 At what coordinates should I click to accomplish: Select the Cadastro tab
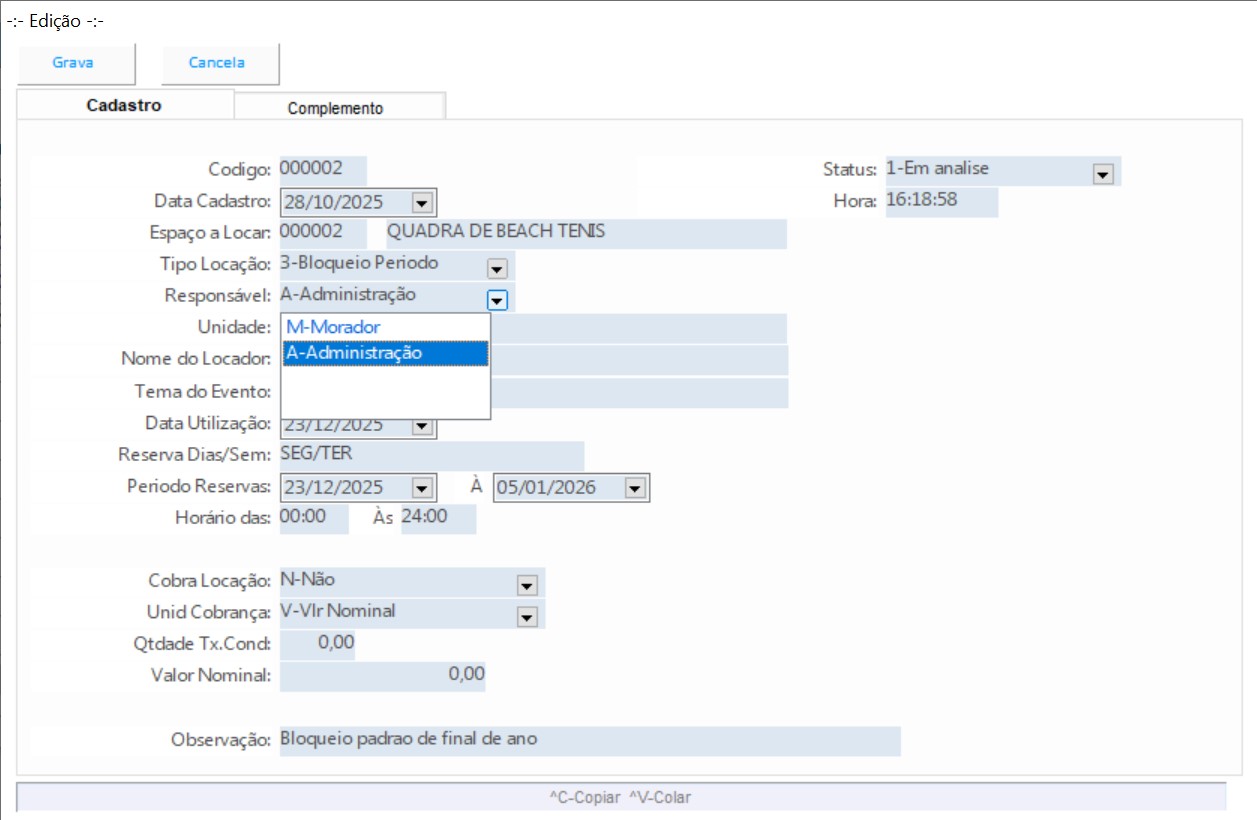(124, 105)
